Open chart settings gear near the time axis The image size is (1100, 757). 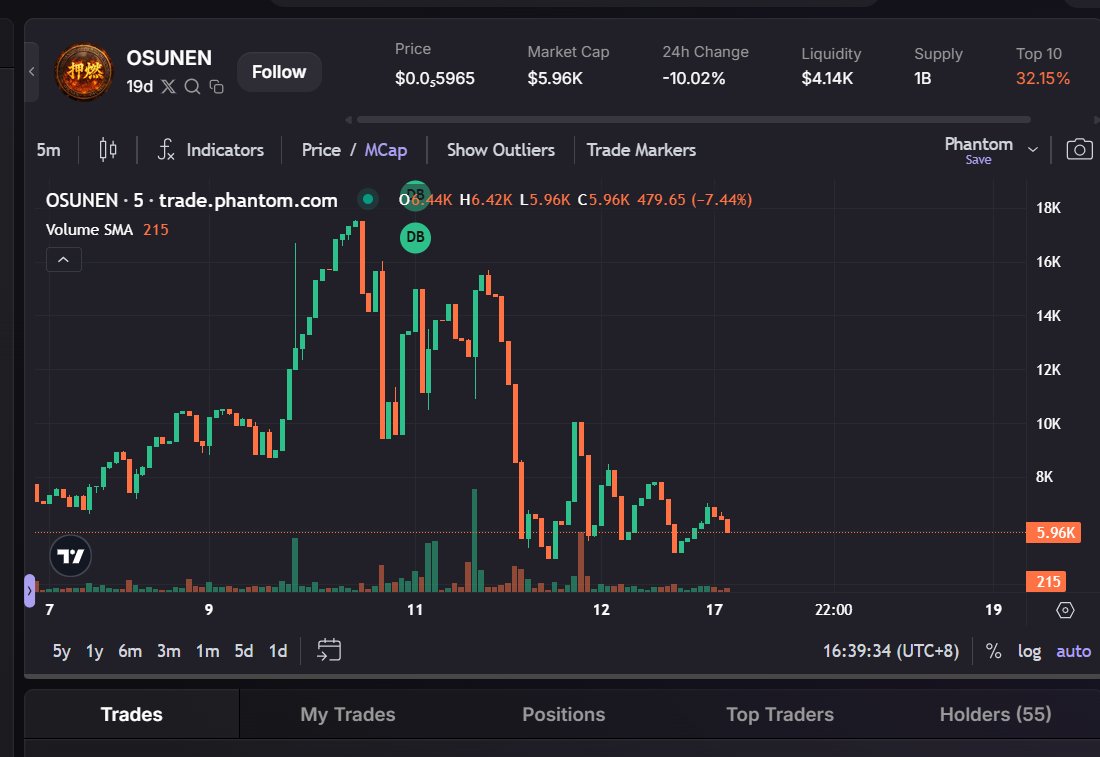click(1065, 610)
